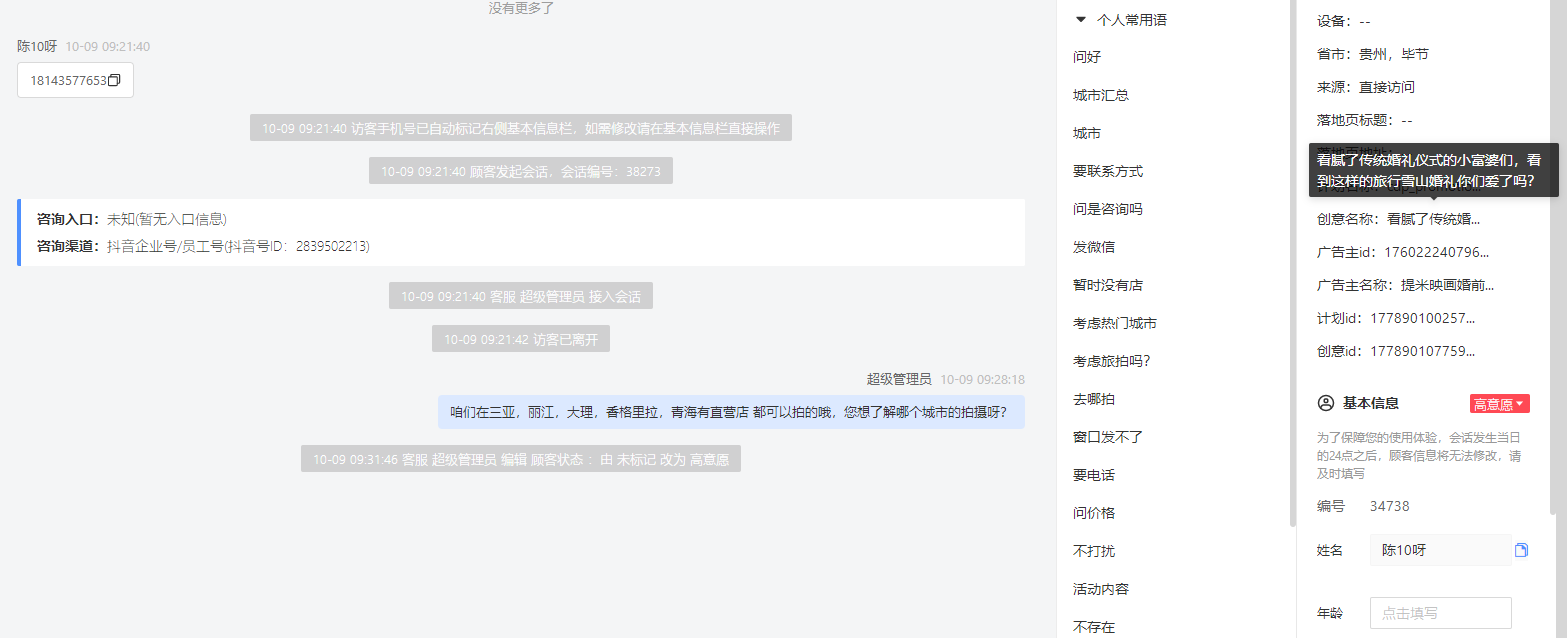
Task: Click the 姓名 field containing 陈10呀
Action: click(x=1440, y=550)
